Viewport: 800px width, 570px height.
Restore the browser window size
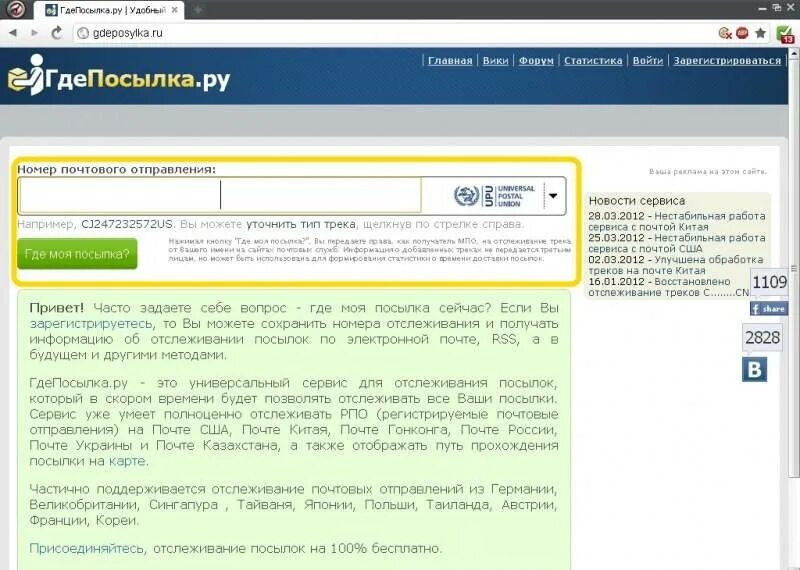777,8
